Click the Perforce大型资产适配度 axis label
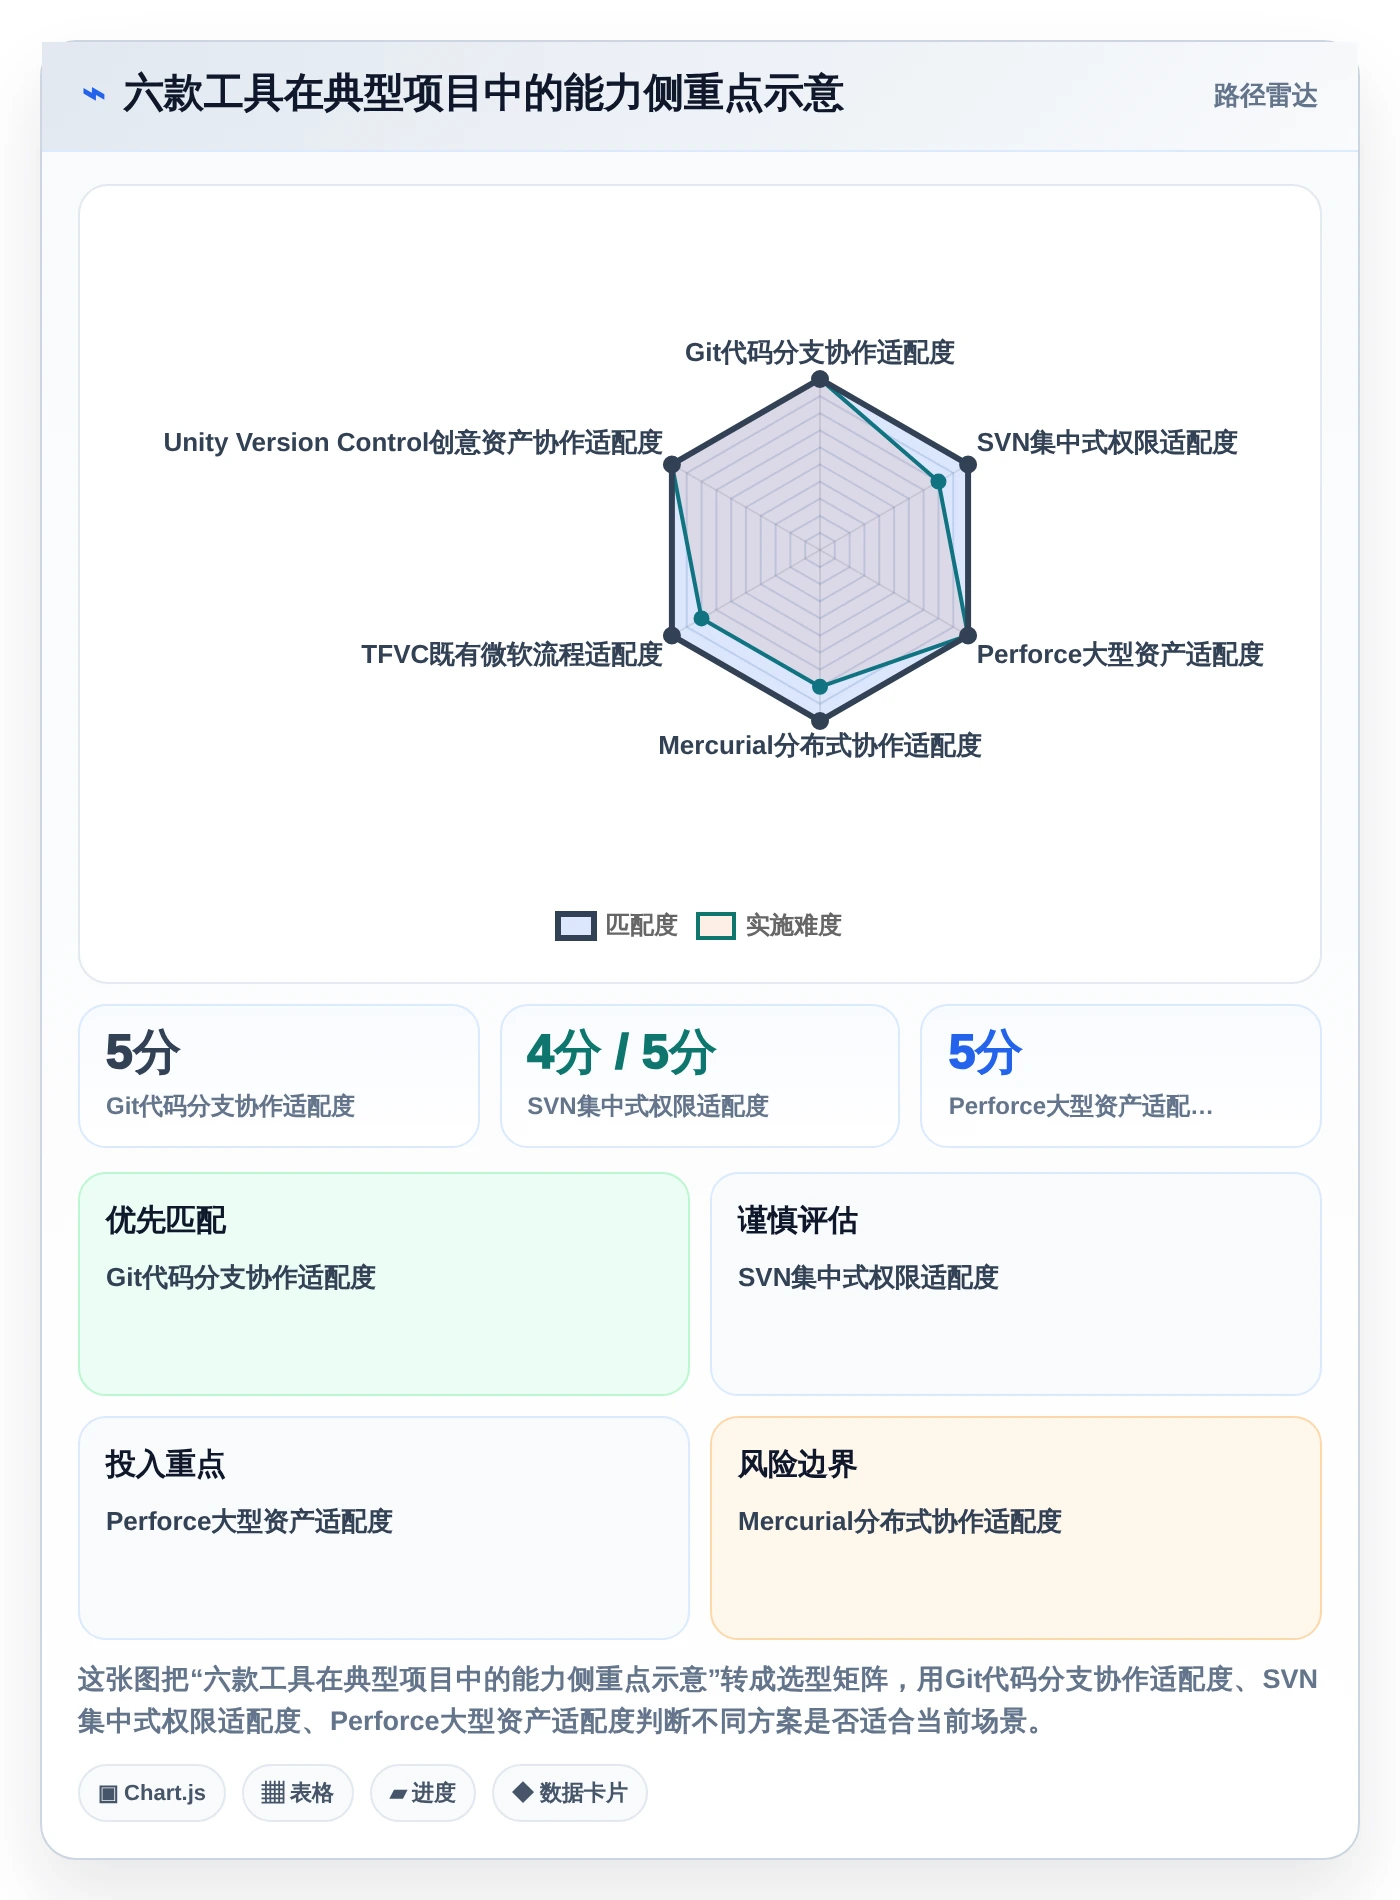This screenshot has width=1400, height=1900. (1120, 654)
